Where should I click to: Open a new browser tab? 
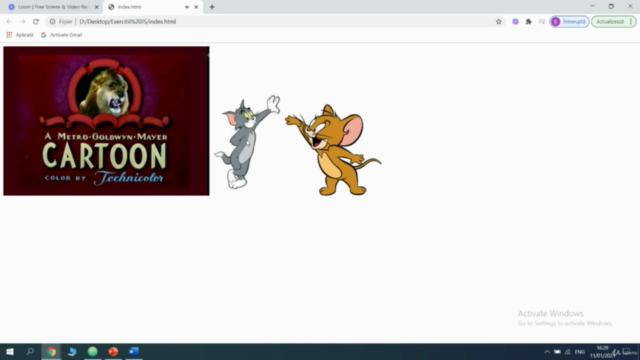point(212,7)
